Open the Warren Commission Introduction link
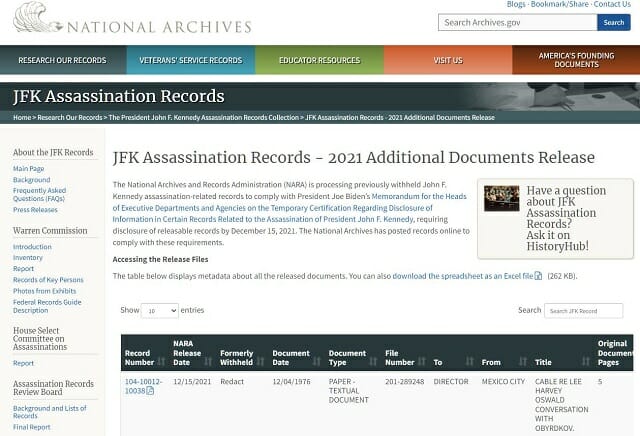Viewport: 640px width, 436px height. [32, 247]
